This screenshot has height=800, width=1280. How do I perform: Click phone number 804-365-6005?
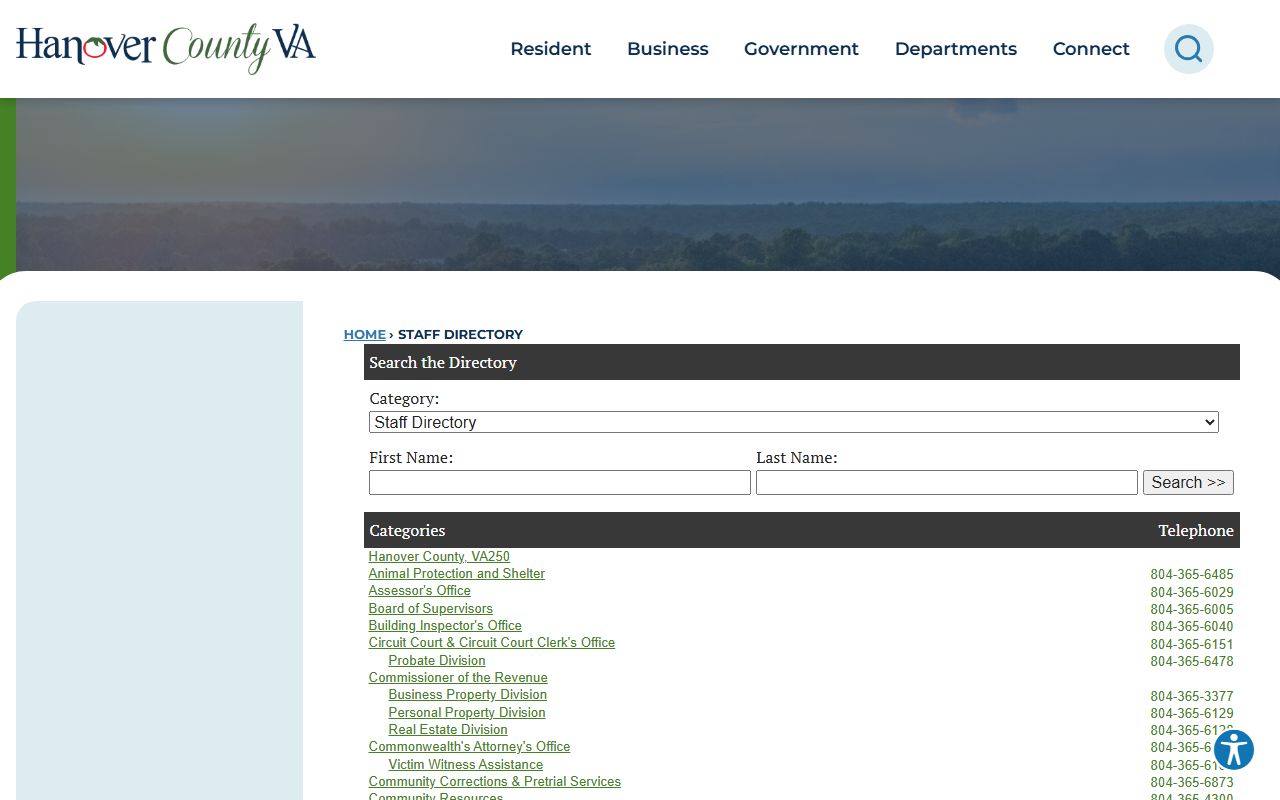pyautogui.click(x=1192, y=609)
